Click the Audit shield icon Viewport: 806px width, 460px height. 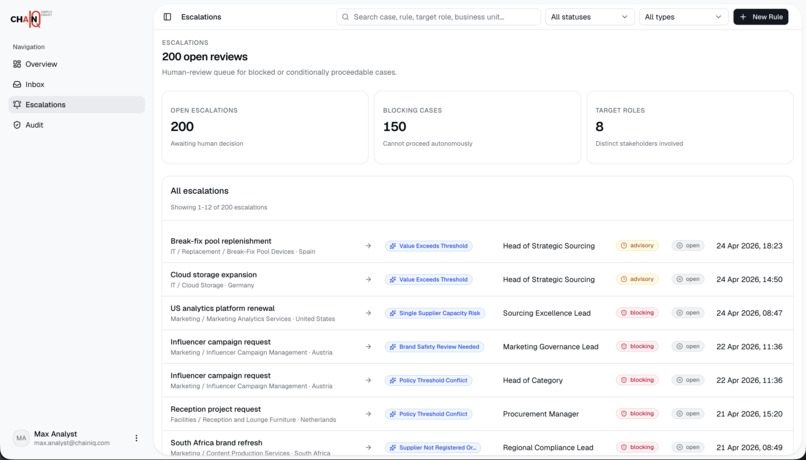[x=17, y=125]
